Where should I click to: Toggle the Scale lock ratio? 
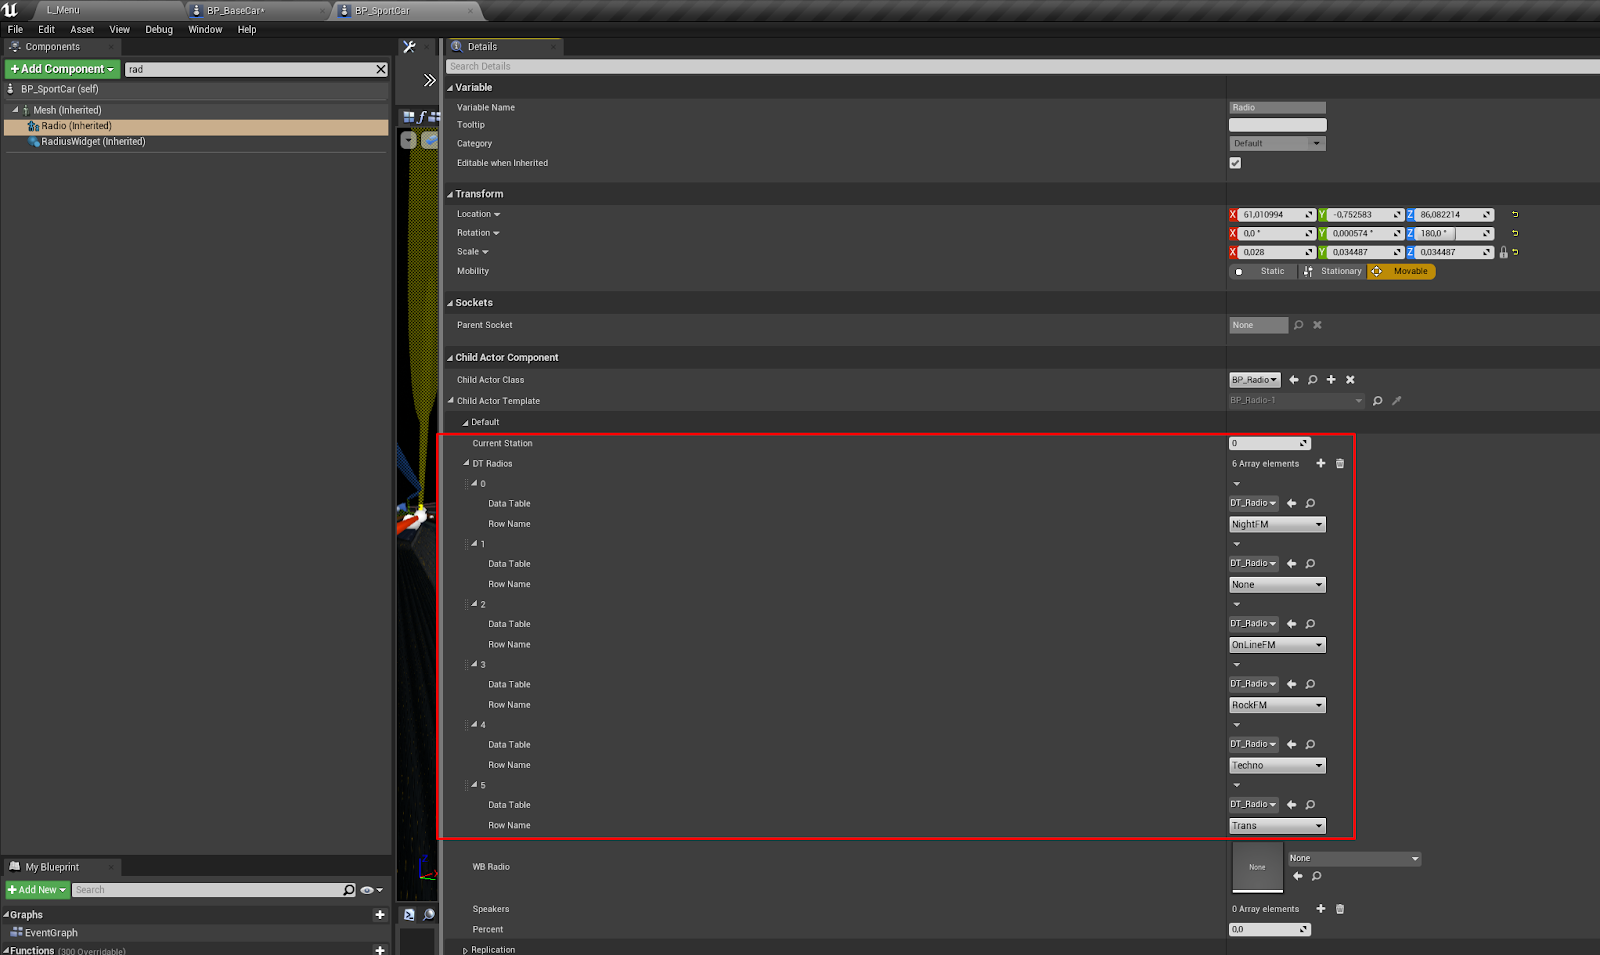[x=1503, y=252]
